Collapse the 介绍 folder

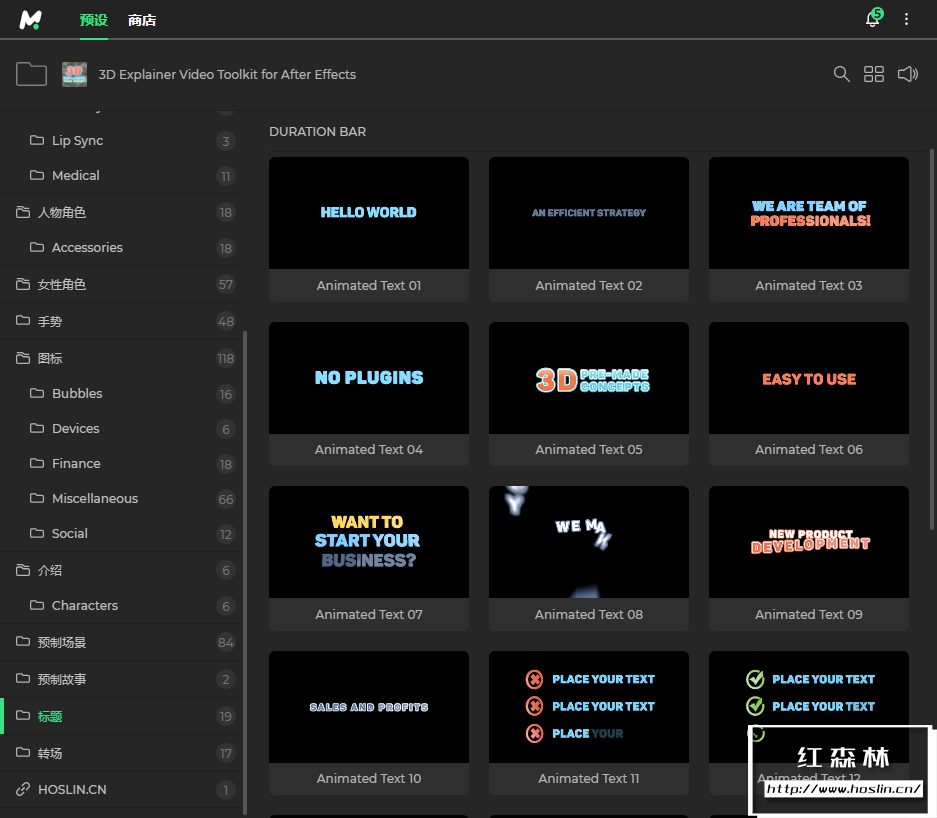pyautogui.click(x=50, y=570)
